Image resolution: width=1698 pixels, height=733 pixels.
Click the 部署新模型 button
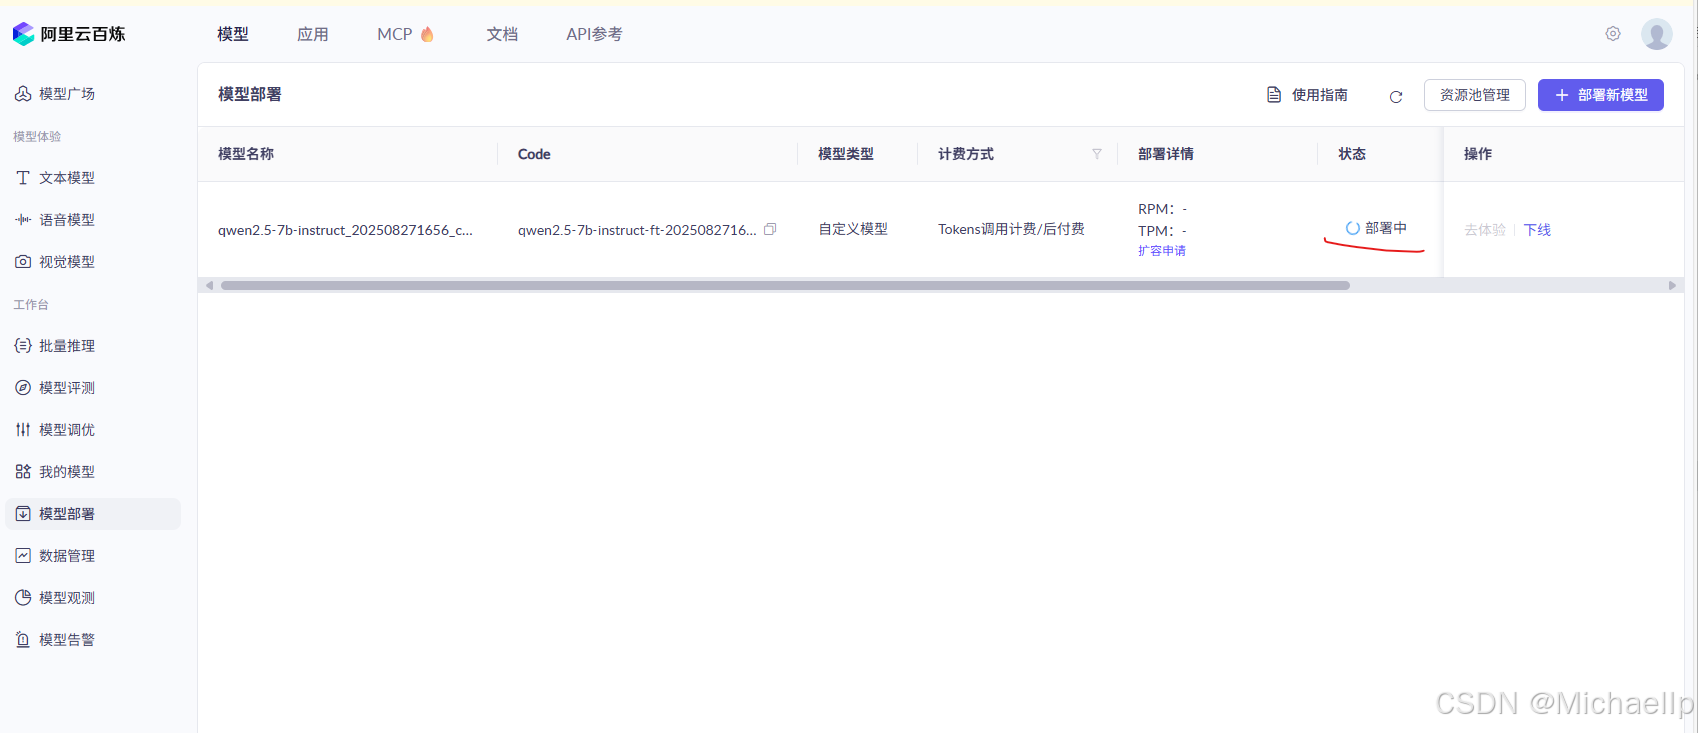[x=1601, y=95]
